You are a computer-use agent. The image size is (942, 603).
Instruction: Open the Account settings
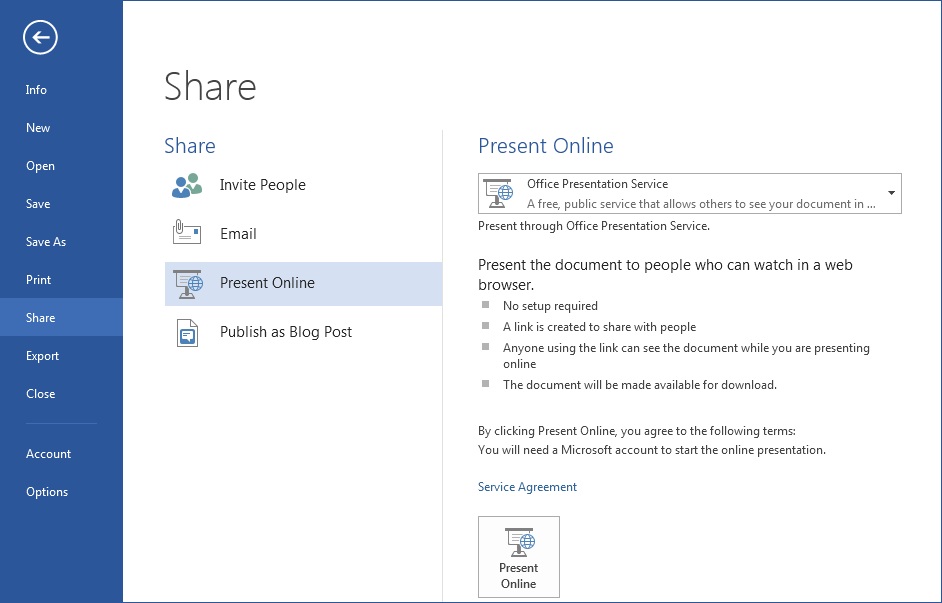[48, 453]
